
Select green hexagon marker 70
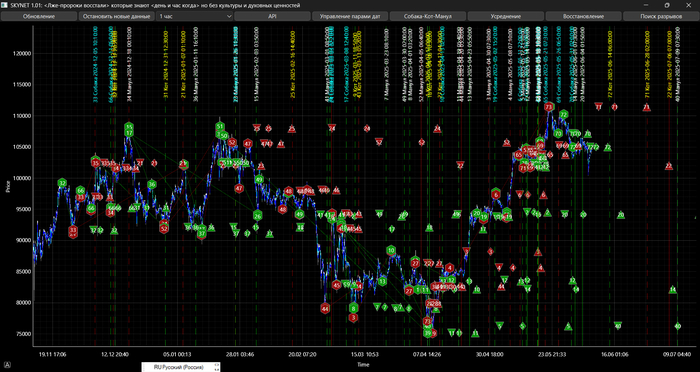558,133
